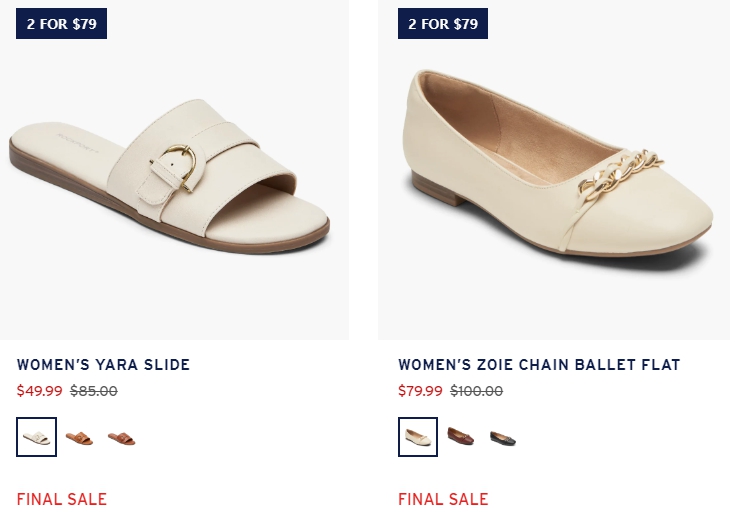The width and height of the screenshot is (735, 516).
Task: Open the Women's Yara Slide title link
Action: [x=103, y=365]
